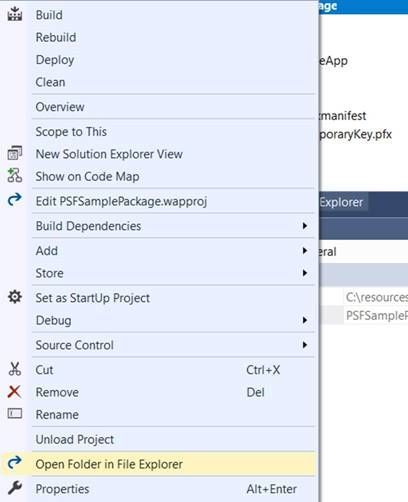Click the Open Folder in File Explorer arrow icon
Viewport: 408px width, 502px height.
(x=15, y=462)
